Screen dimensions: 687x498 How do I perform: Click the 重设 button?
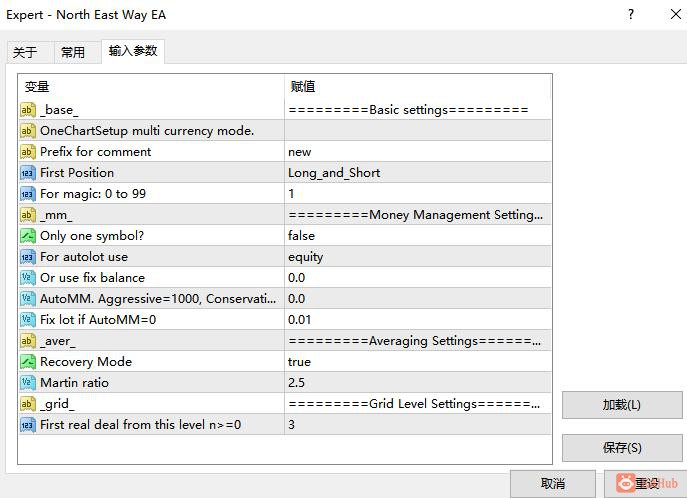coord(646,484)
